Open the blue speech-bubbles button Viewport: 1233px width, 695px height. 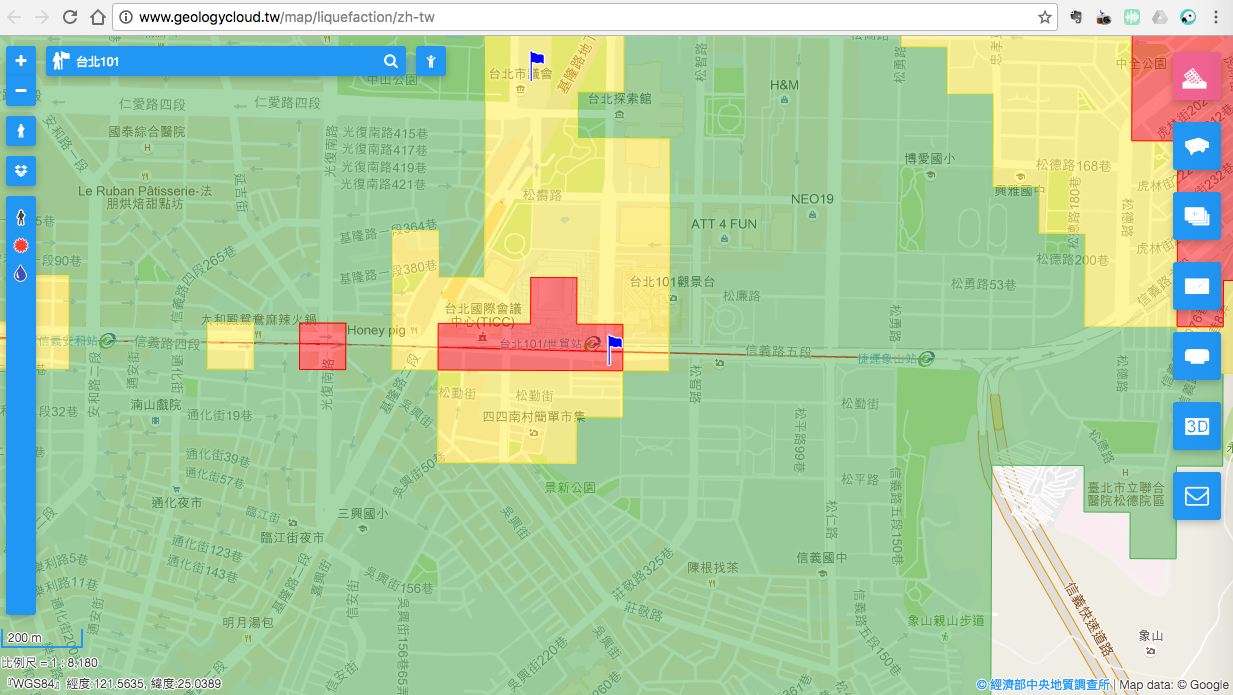tap(1197, 146)
